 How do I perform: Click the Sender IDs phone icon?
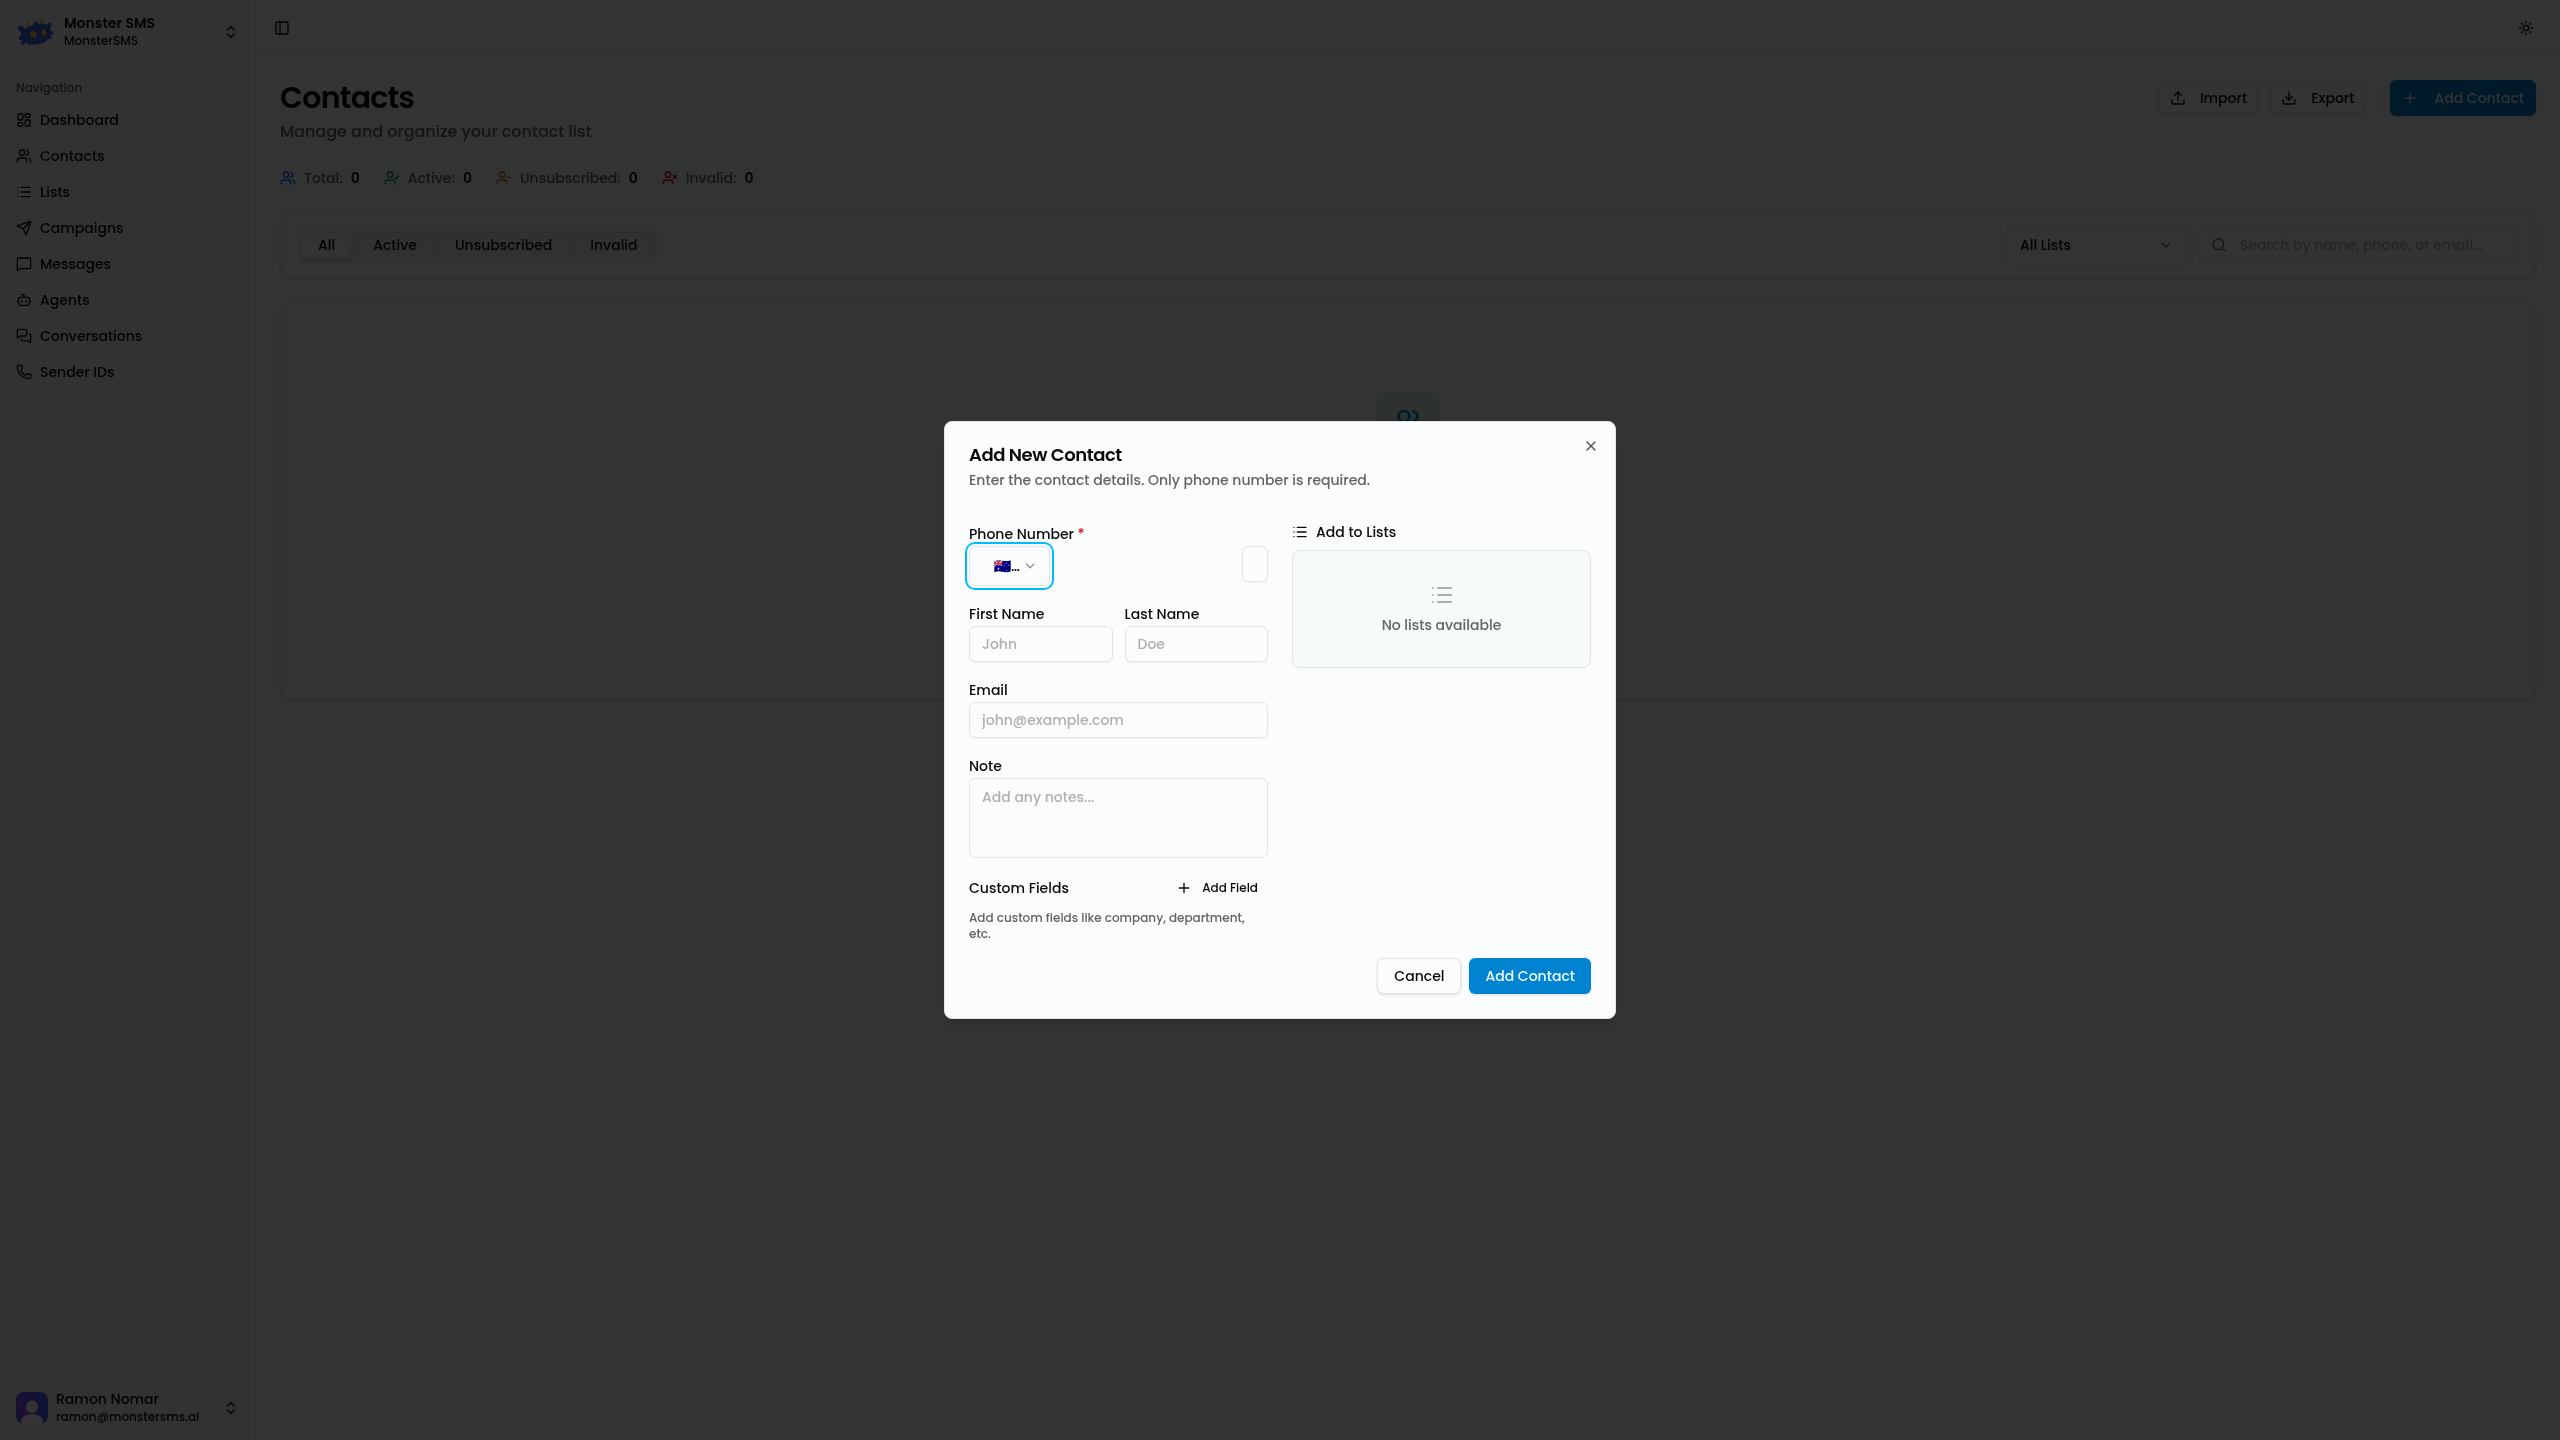(x=24, y=372)
